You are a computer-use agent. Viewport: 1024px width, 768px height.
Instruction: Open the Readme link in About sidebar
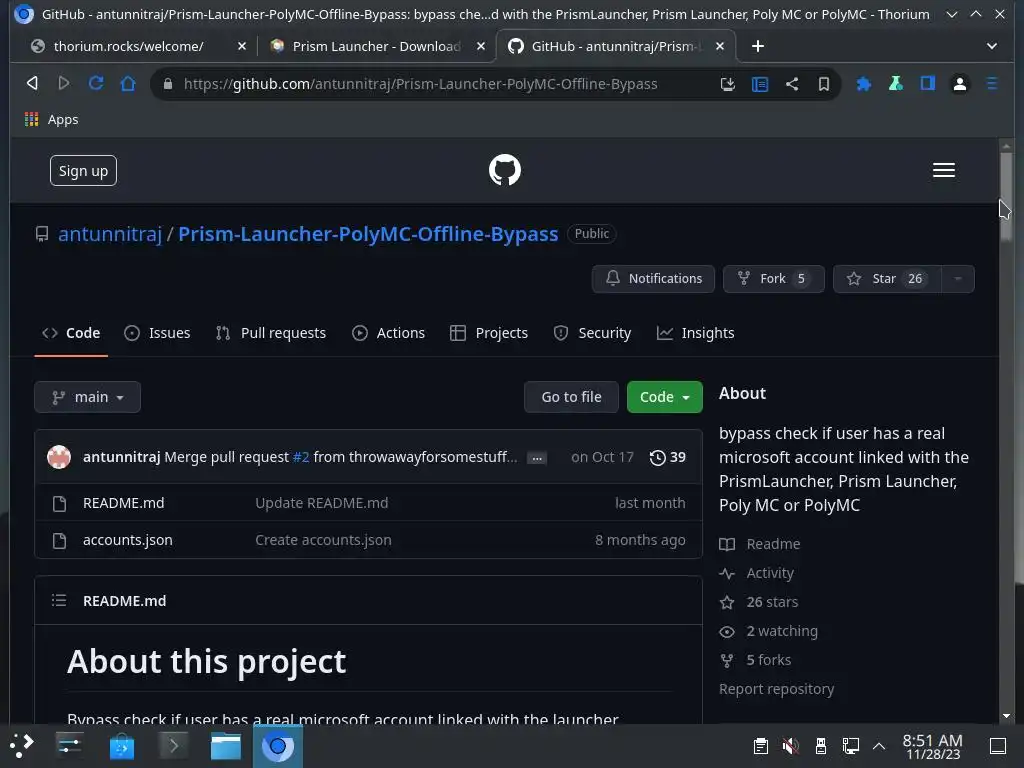[x=760, y=544]
